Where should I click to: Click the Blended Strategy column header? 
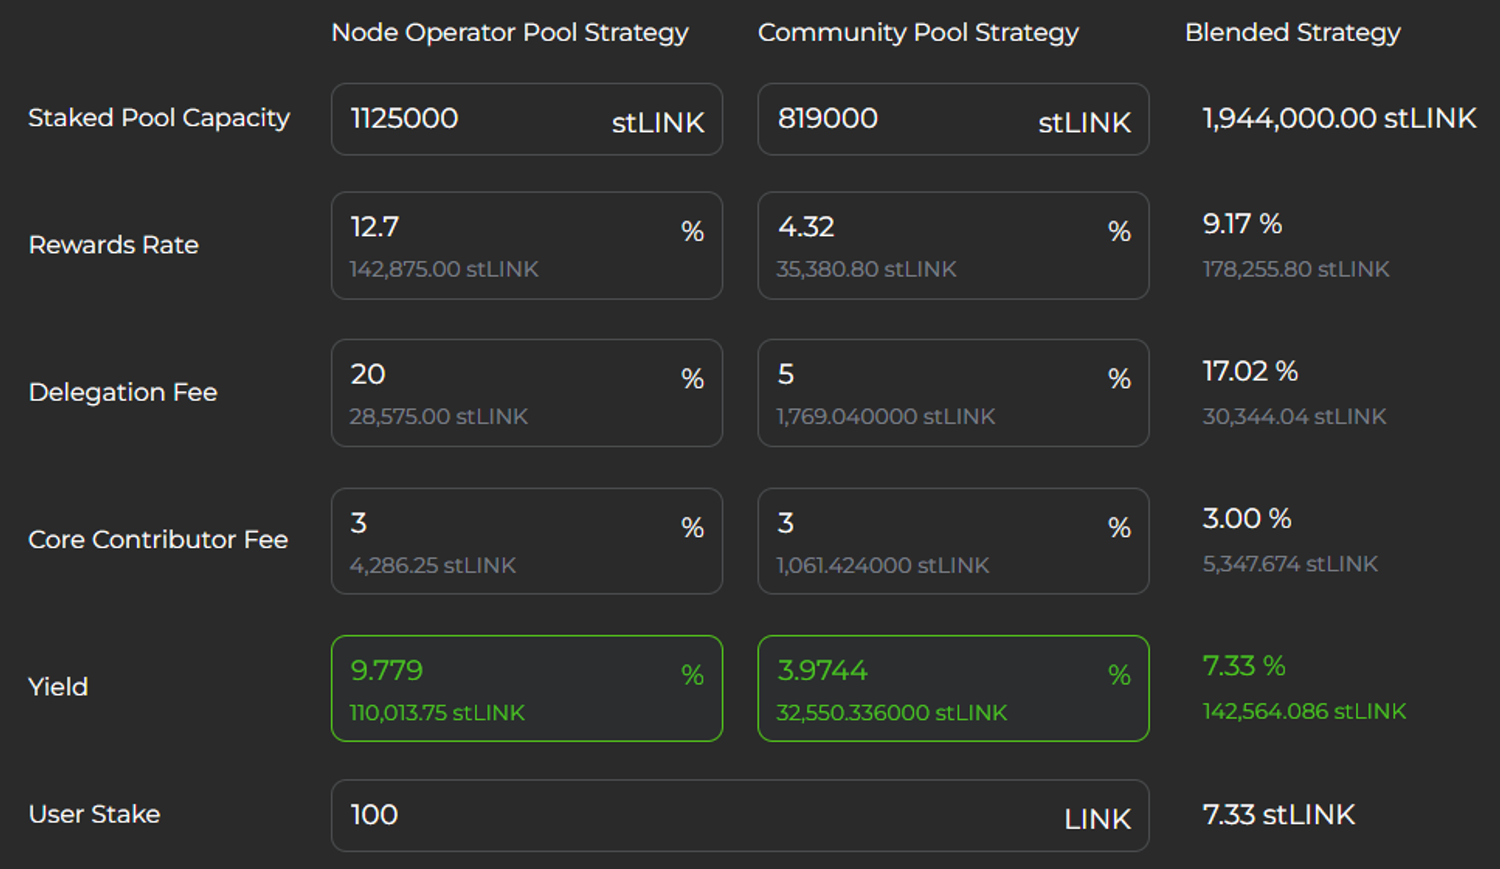(1292, 33)
